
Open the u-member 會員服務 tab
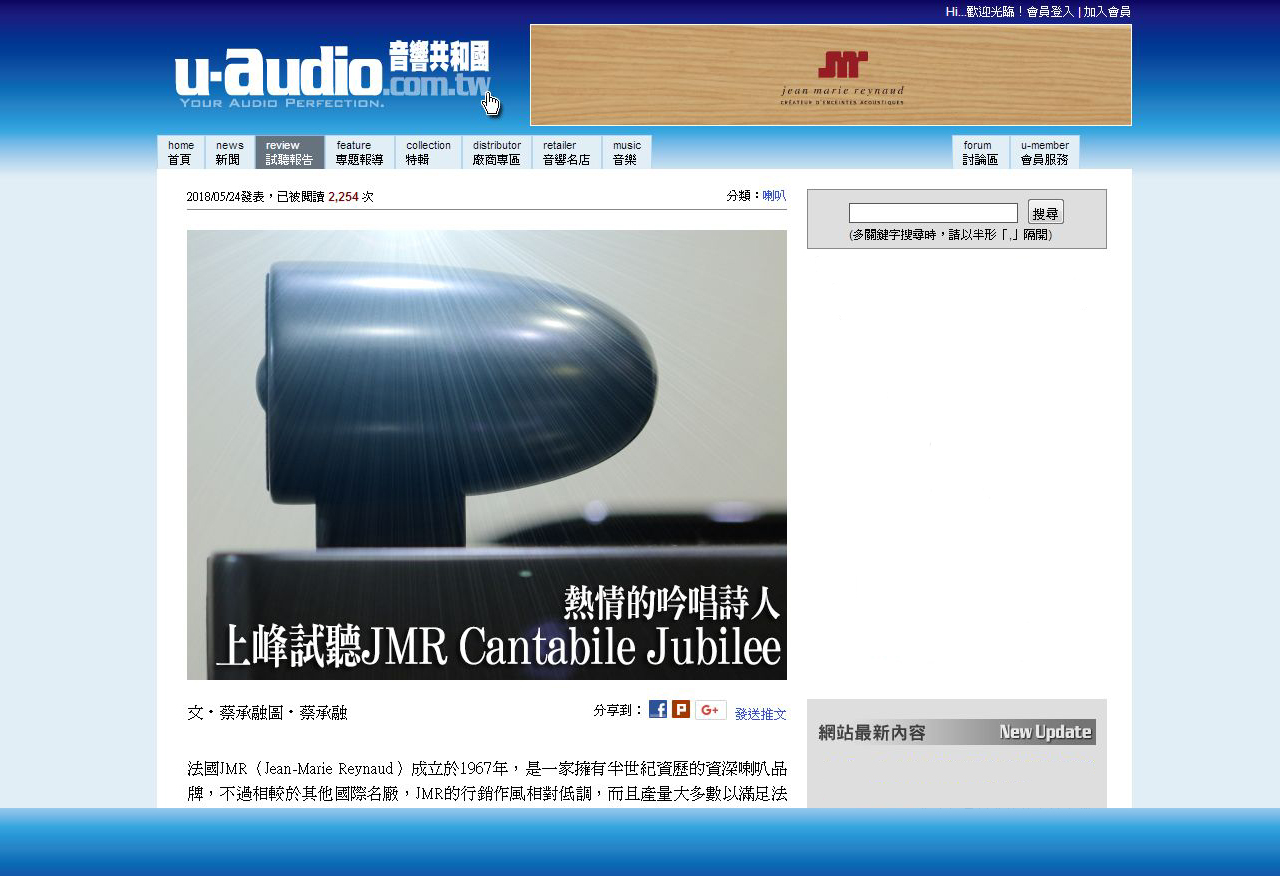(x=1045, y=152)
